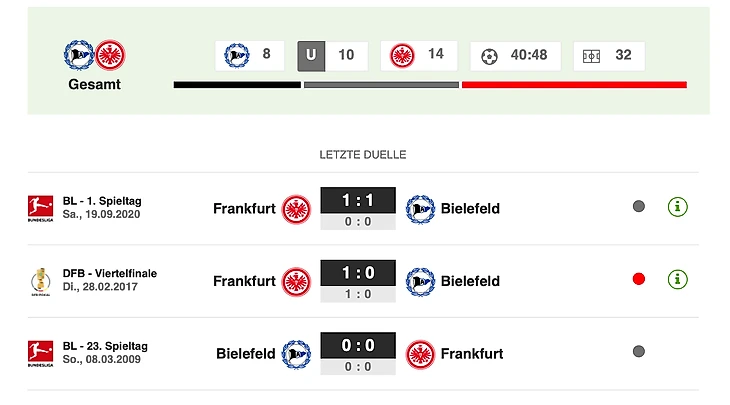Click the soccer ball goals icon 40:48
Screen dimensions: 730x405
coord(489,55)
